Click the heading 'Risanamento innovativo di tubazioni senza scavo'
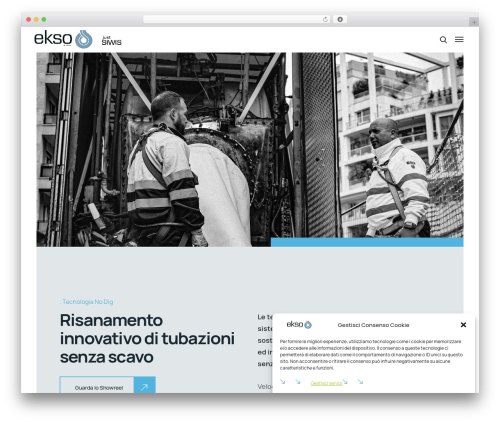Viewport: 500px width, 423px height. click(x=147, y=339)
